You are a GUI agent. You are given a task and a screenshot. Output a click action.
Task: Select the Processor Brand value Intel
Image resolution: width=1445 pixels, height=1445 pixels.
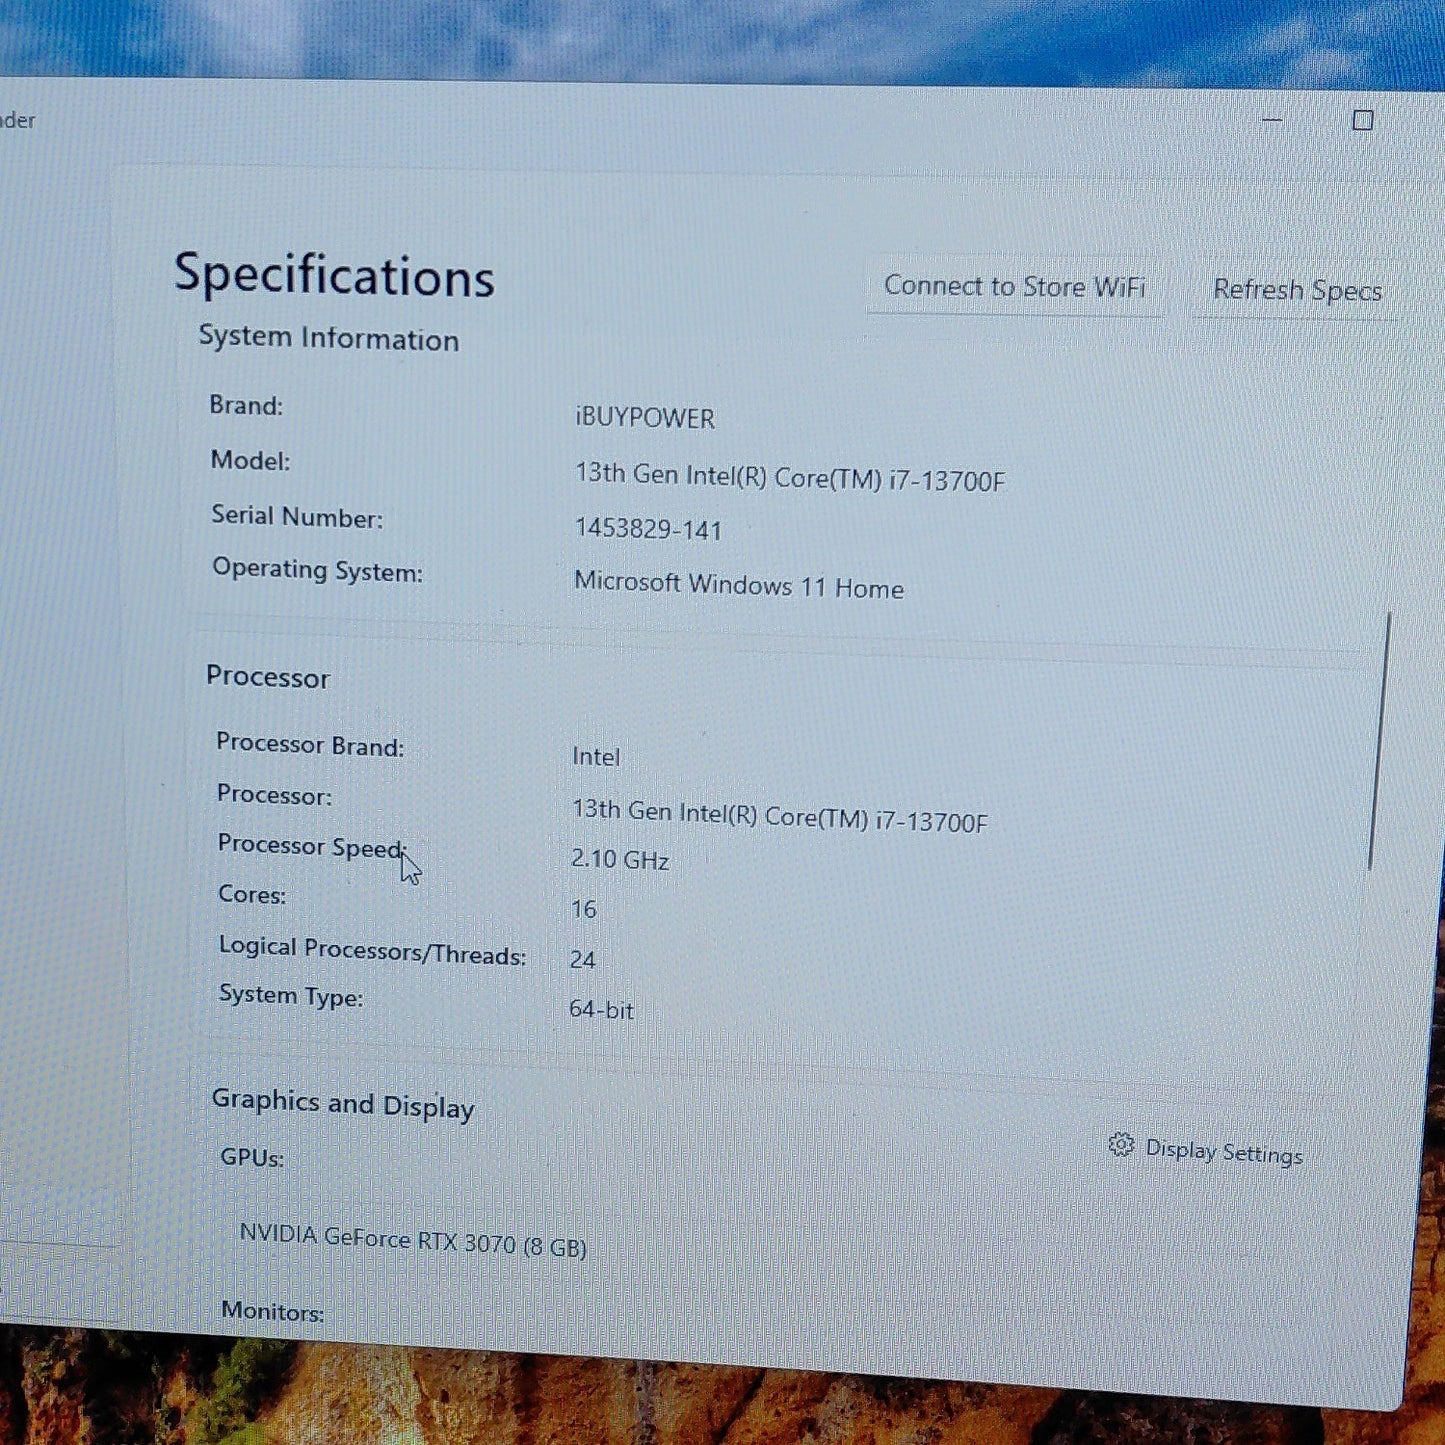point(596,757)
